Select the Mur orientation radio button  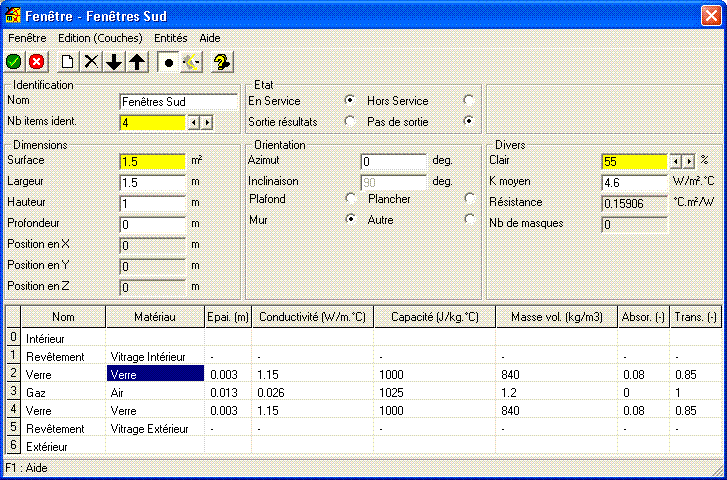(351, 219)
